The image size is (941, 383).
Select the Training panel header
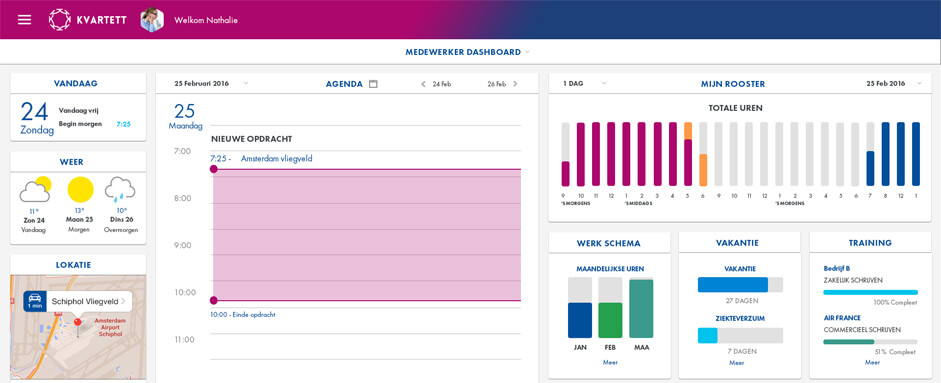point(870,243)
